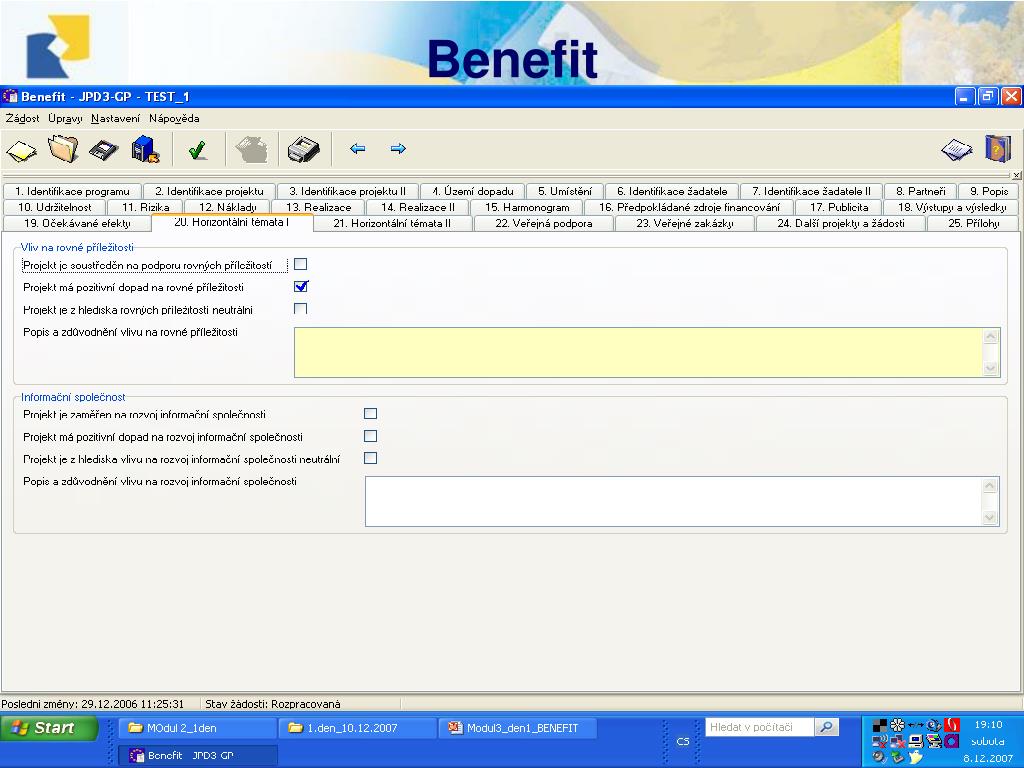The width and height of the screenshot is (1024, 768).
Task: Check 'pozitivní dopad na rozvoj informační společnosti'
Action: [x=370, y=436]
